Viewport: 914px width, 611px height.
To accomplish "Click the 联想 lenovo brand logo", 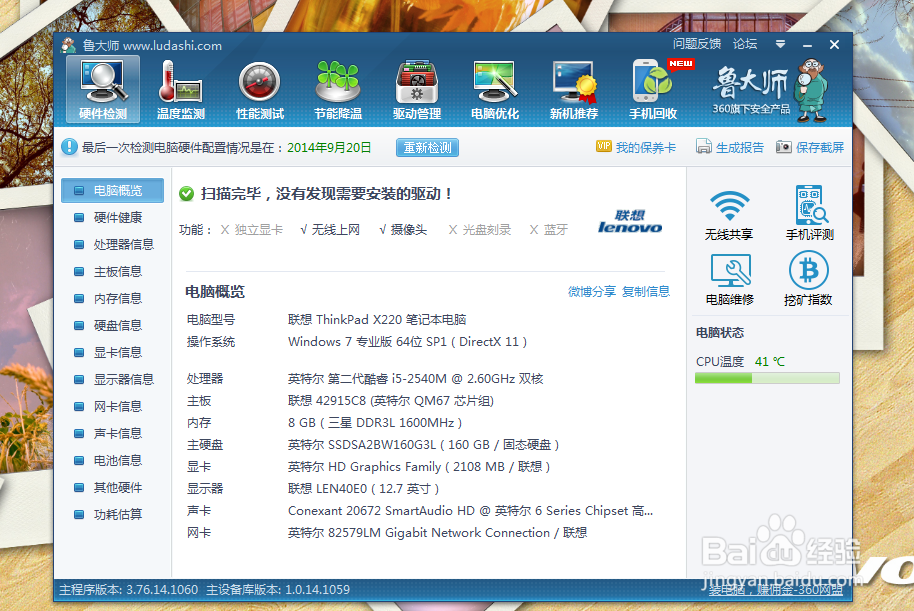I will click(630, 222).
